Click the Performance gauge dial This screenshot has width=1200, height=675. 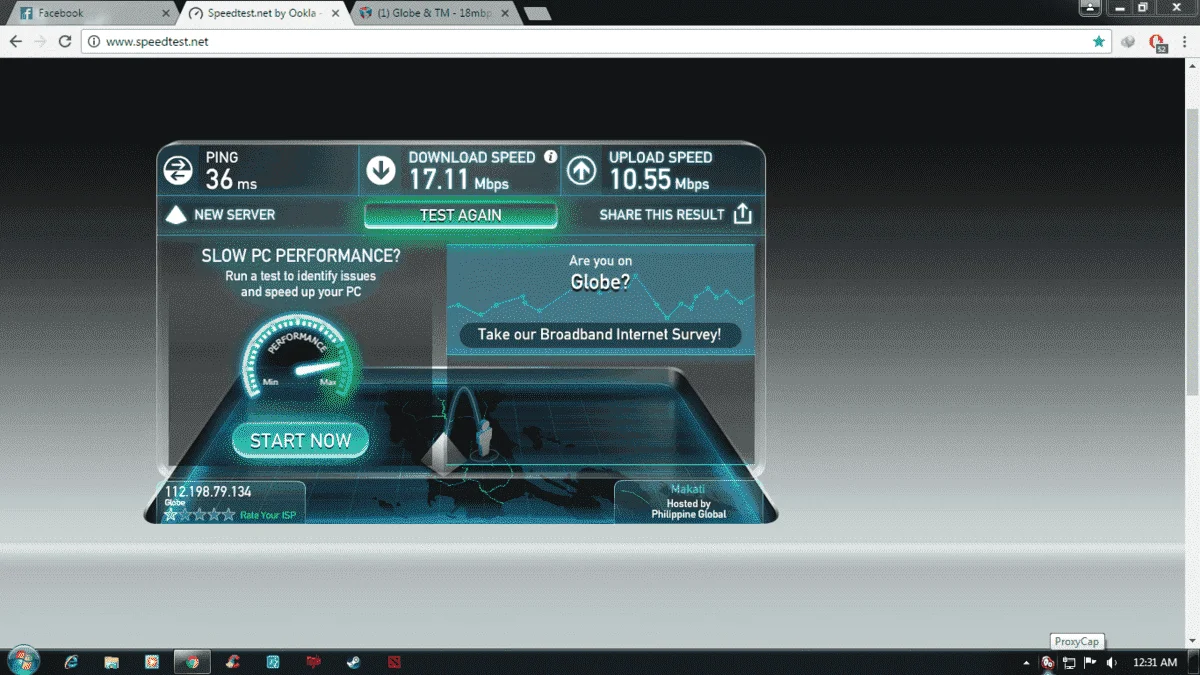pos(300,360)
